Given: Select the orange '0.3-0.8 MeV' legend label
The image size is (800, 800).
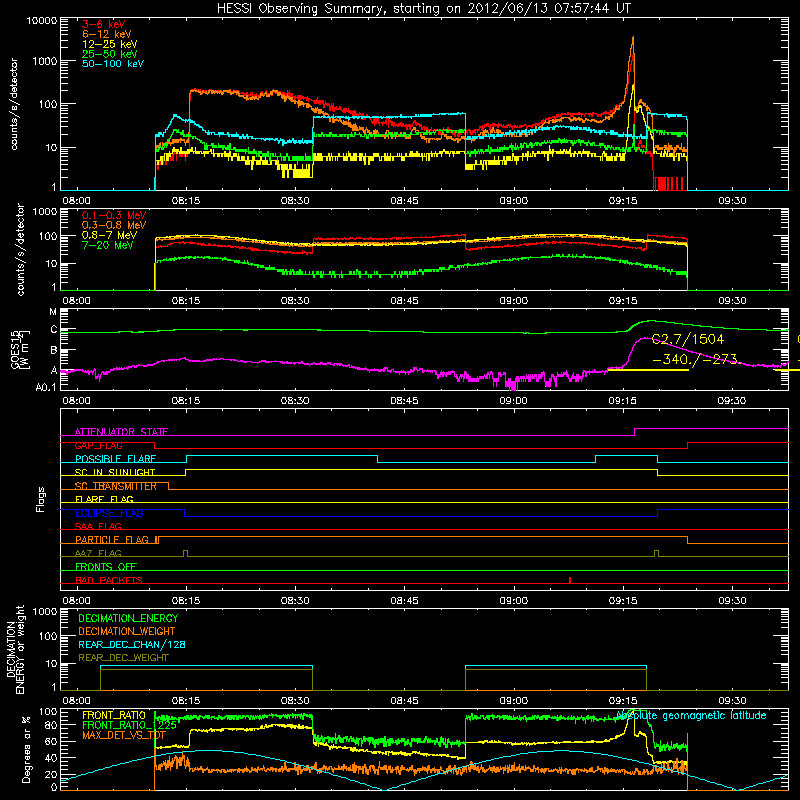Looking at the screenshot, I should pos(114,225).
